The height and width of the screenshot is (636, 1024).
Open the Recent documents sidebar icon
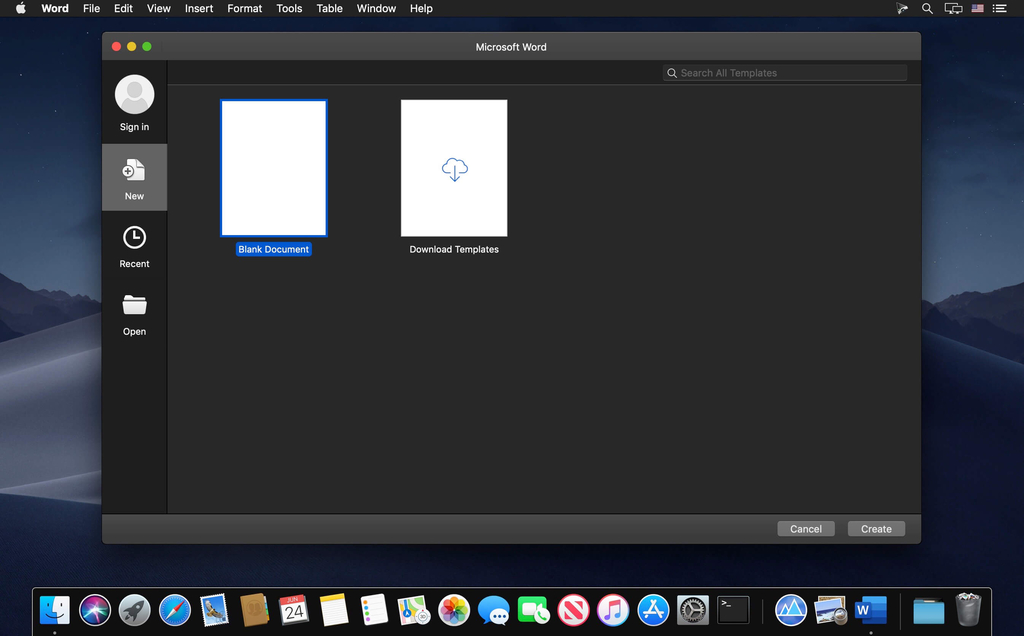click(x=134, y=238)
